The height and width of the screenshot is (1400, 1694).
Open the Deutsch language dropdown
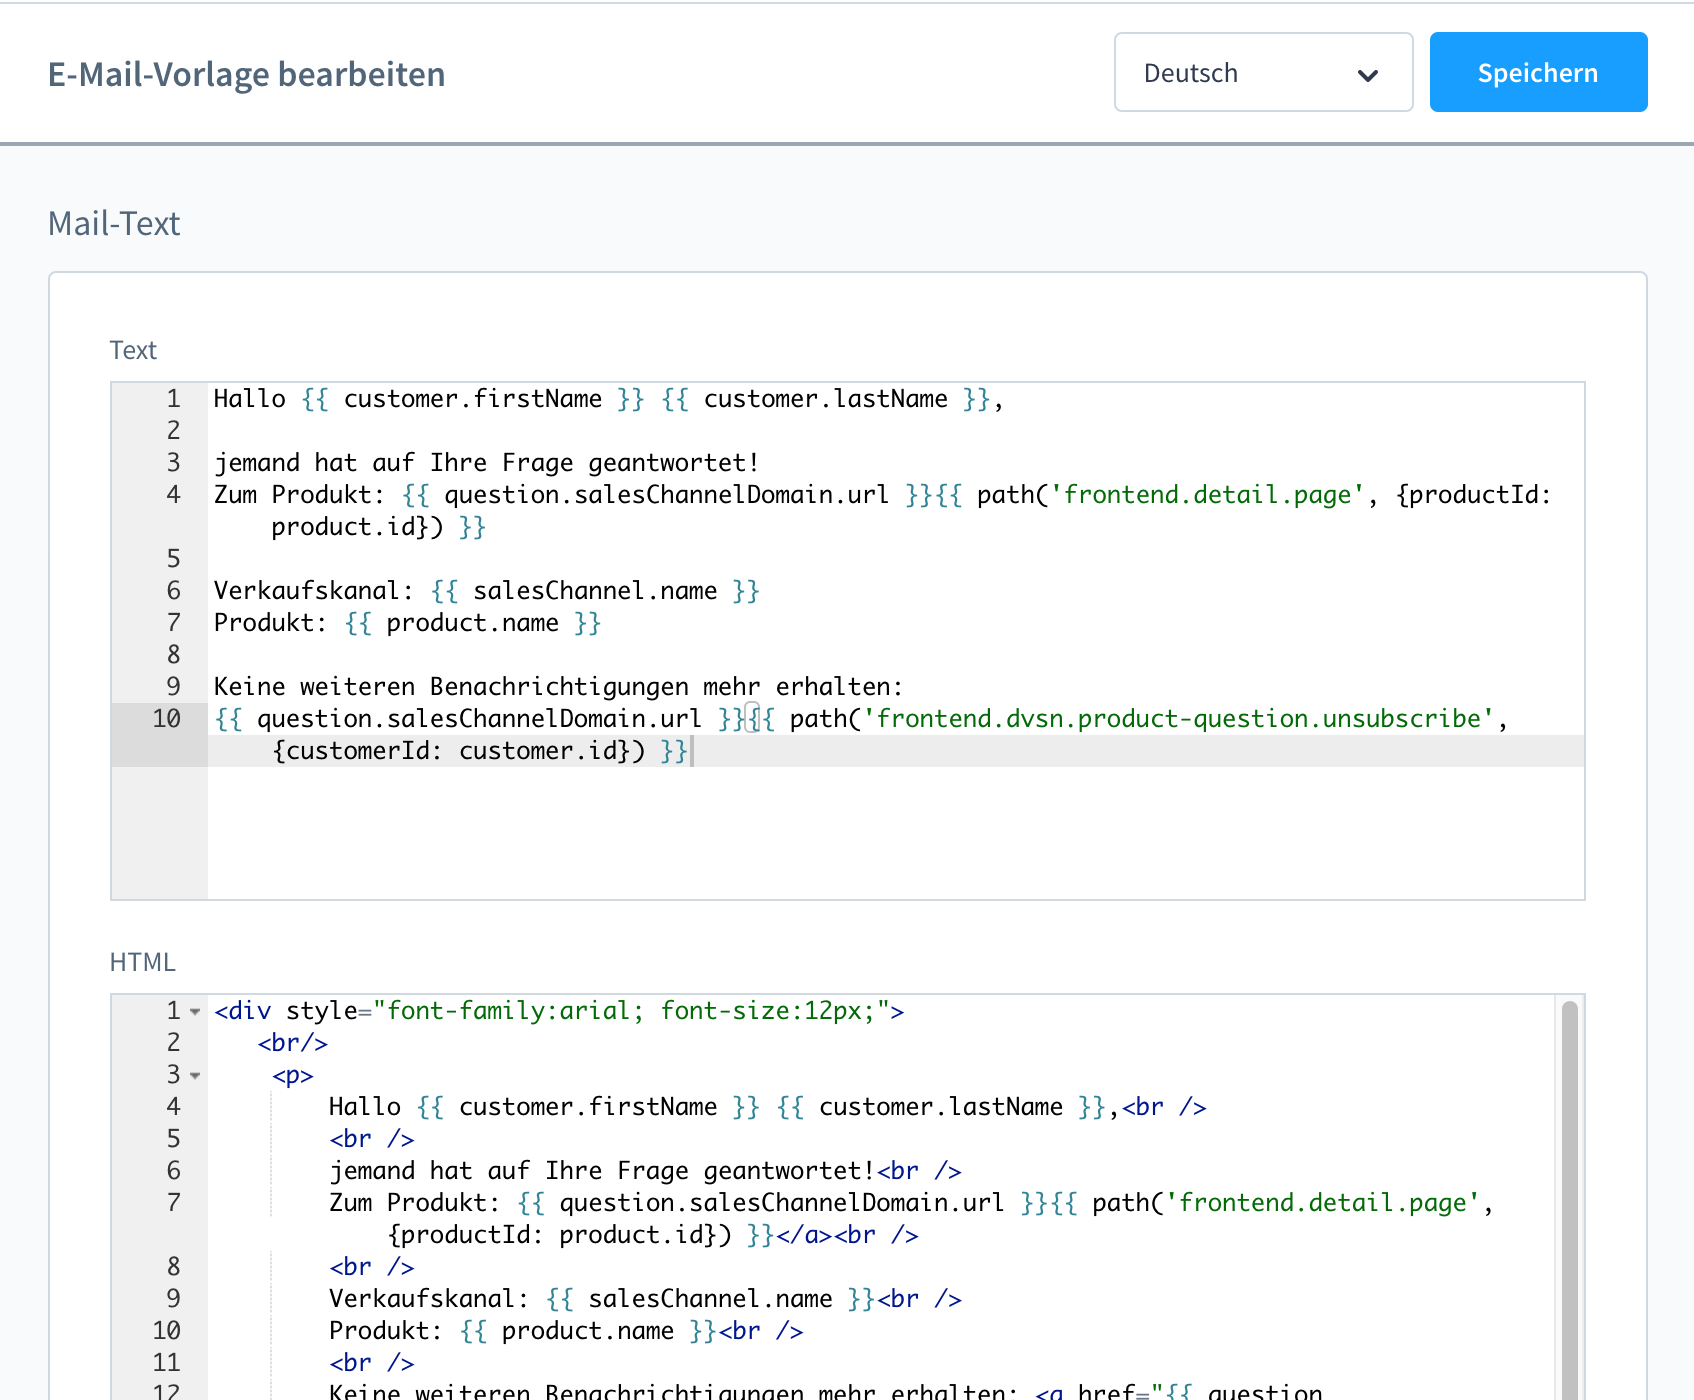pyautogui.click(x=1263, y=72)
